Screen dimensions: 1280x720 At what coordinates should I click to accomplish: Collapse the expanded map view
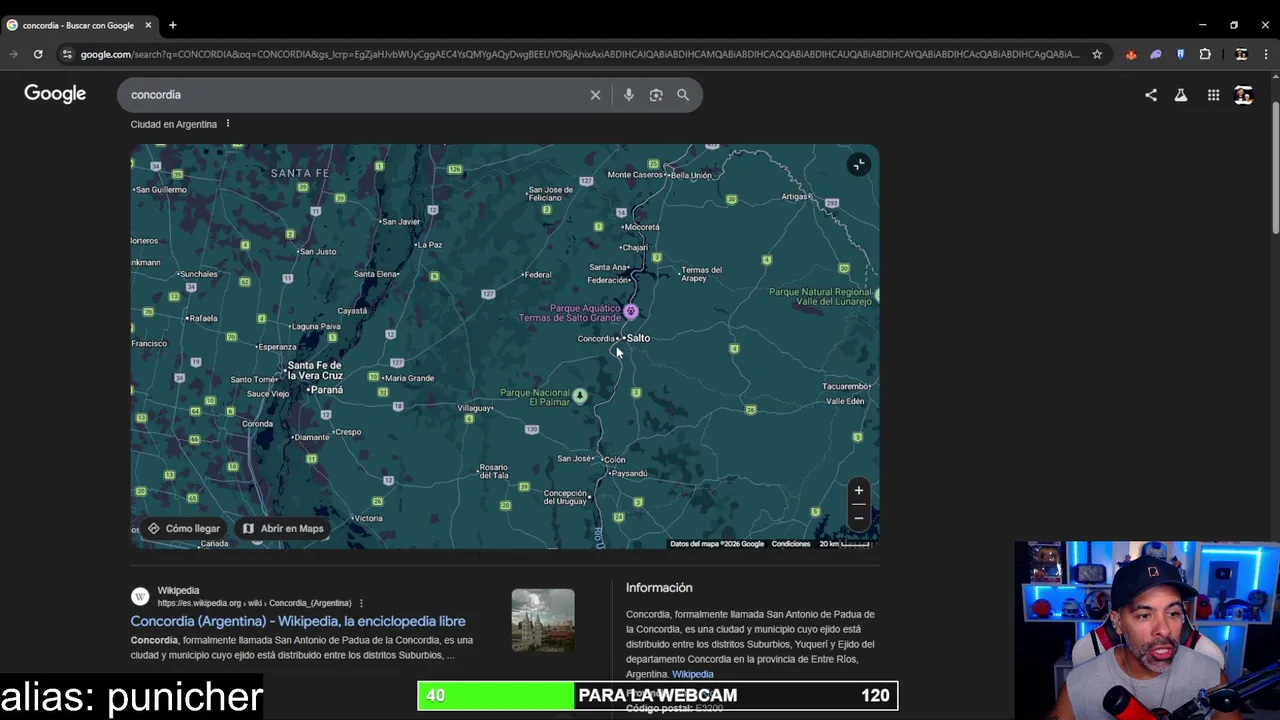pyautogui.click(x=858, y=165)
